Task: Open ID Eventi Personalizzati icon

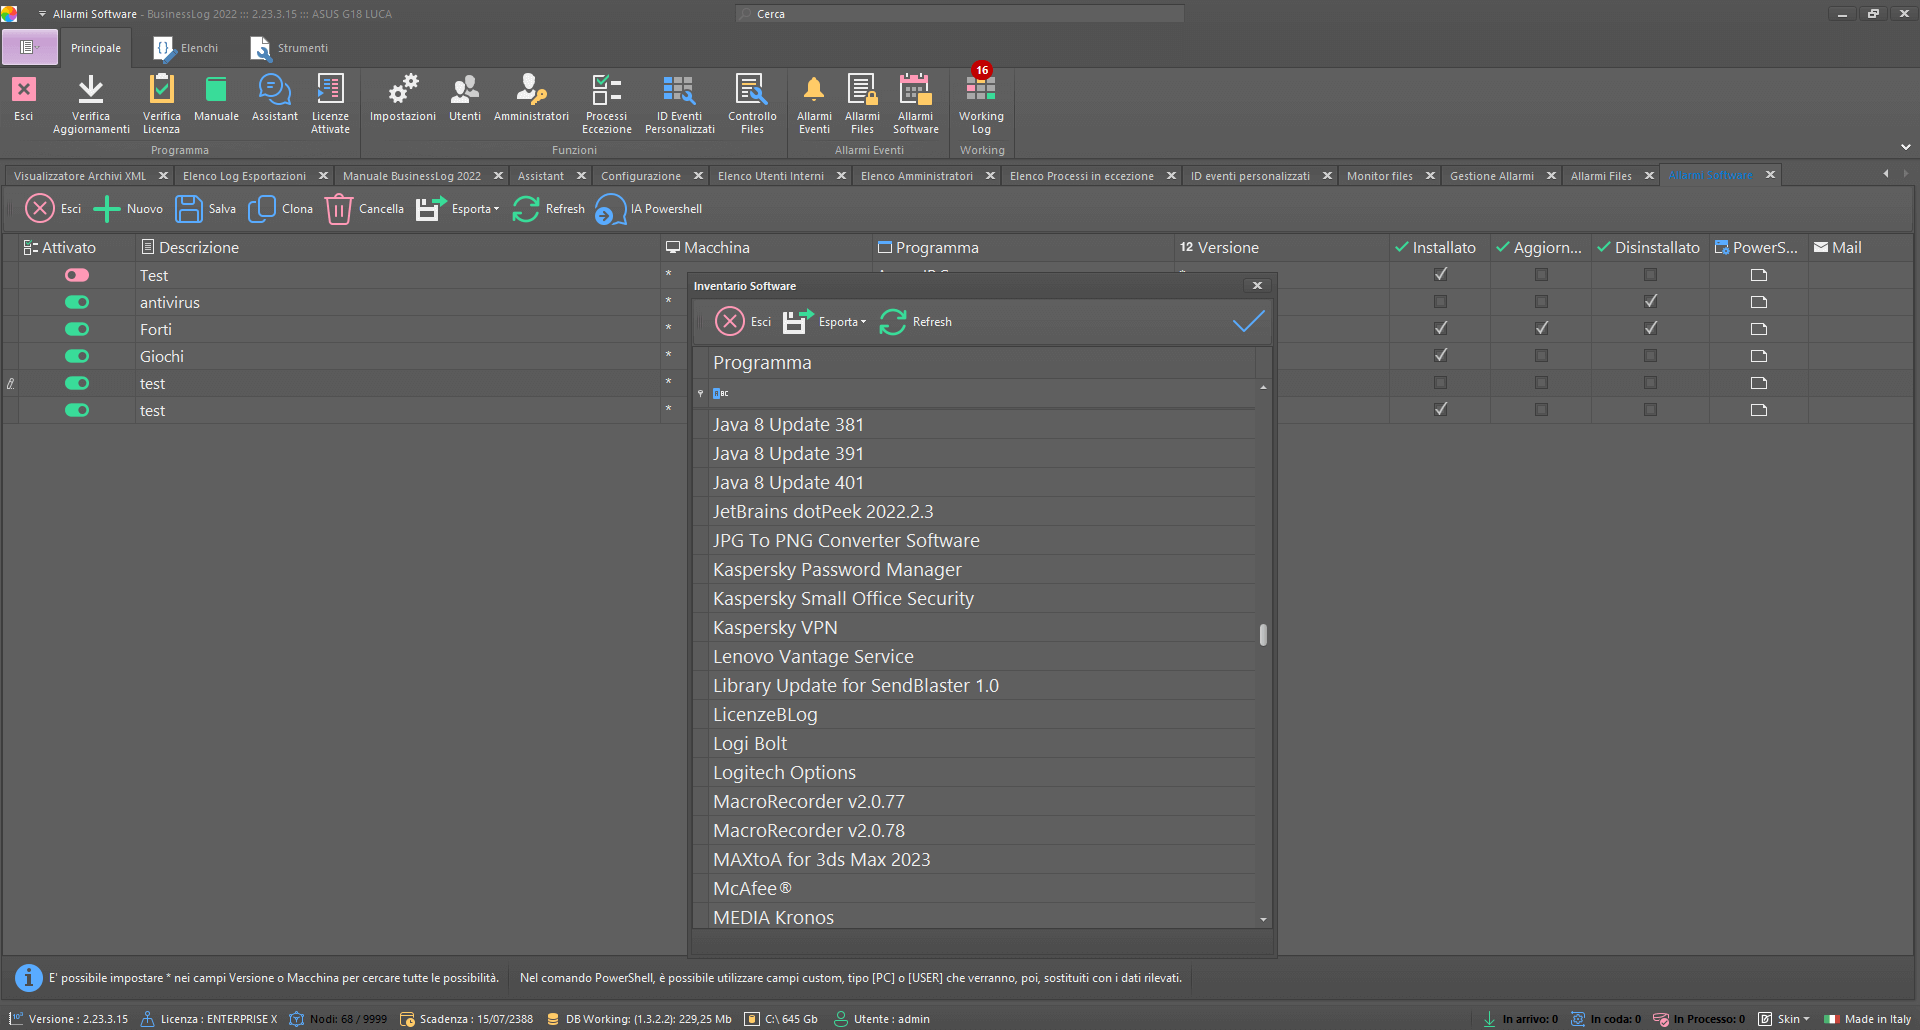Action: (679, 90)
